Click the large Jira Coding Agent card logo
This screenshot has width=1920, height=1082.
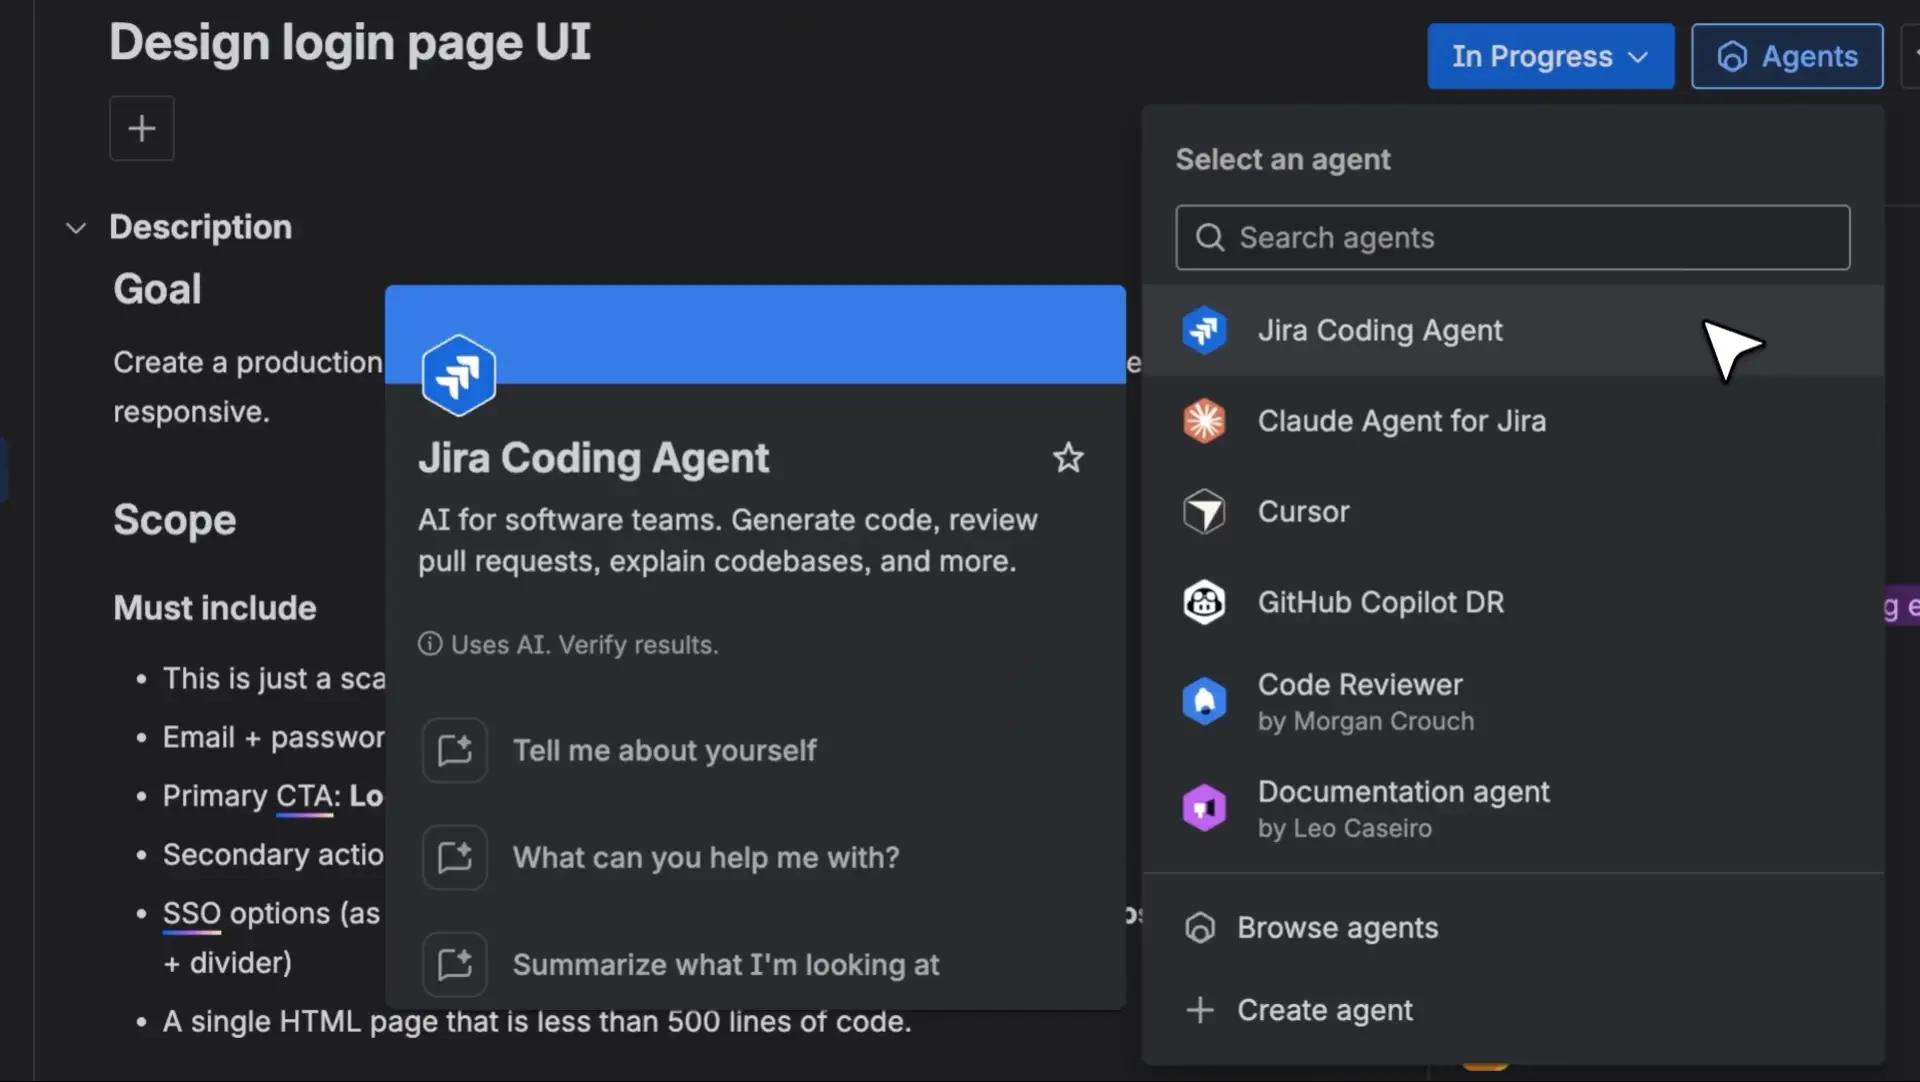click(x=458, y=375)
